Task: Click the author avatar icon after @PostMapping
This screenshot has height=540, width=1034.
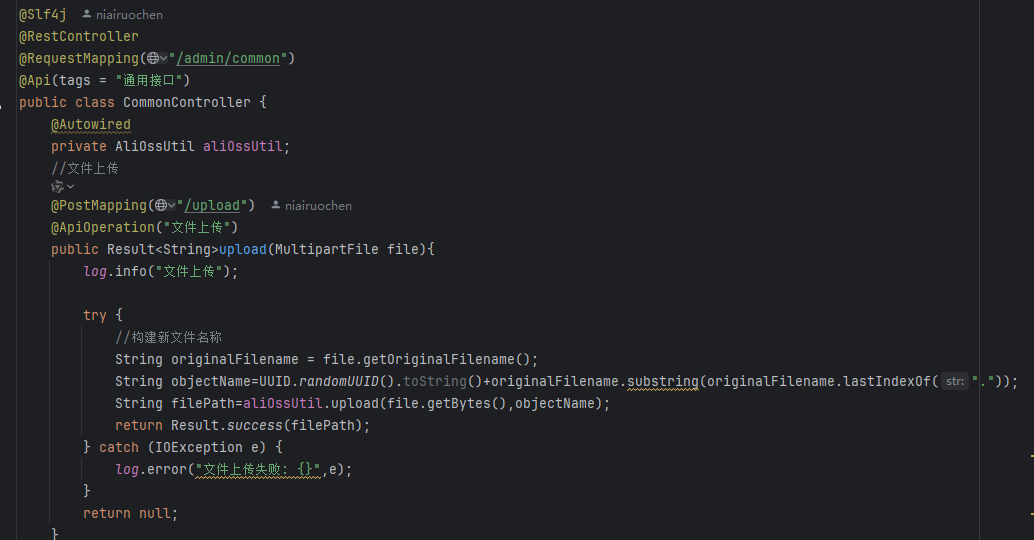Action: click(276, 205)
